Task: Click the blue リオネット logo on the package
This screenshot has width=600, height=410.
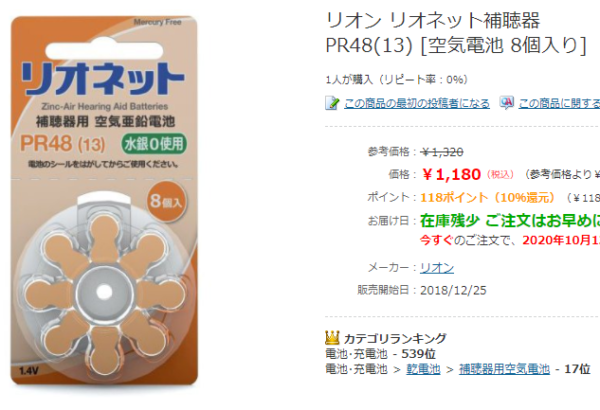Action: click(x=101, y=75)
